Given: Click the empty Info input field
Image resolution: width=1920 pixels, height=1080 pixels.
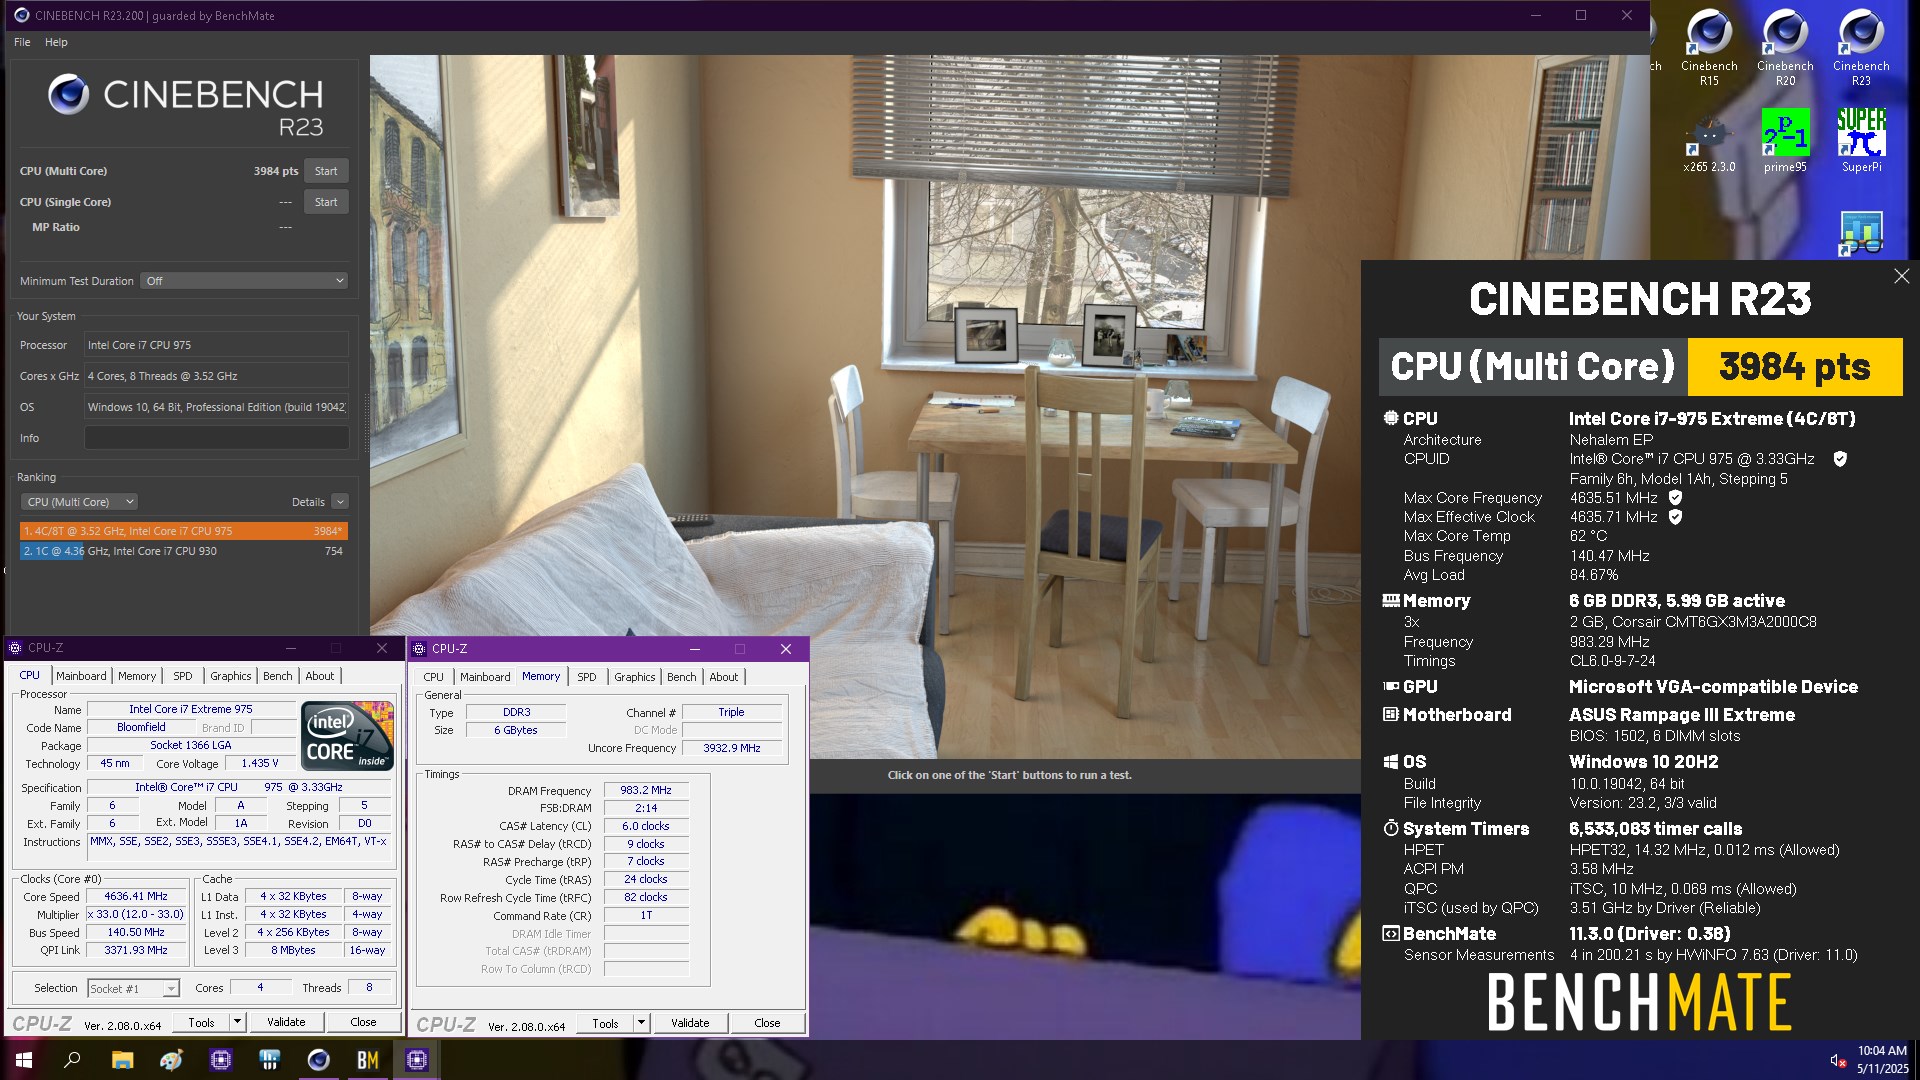Looking at the screenshot, I should [216, 438].
